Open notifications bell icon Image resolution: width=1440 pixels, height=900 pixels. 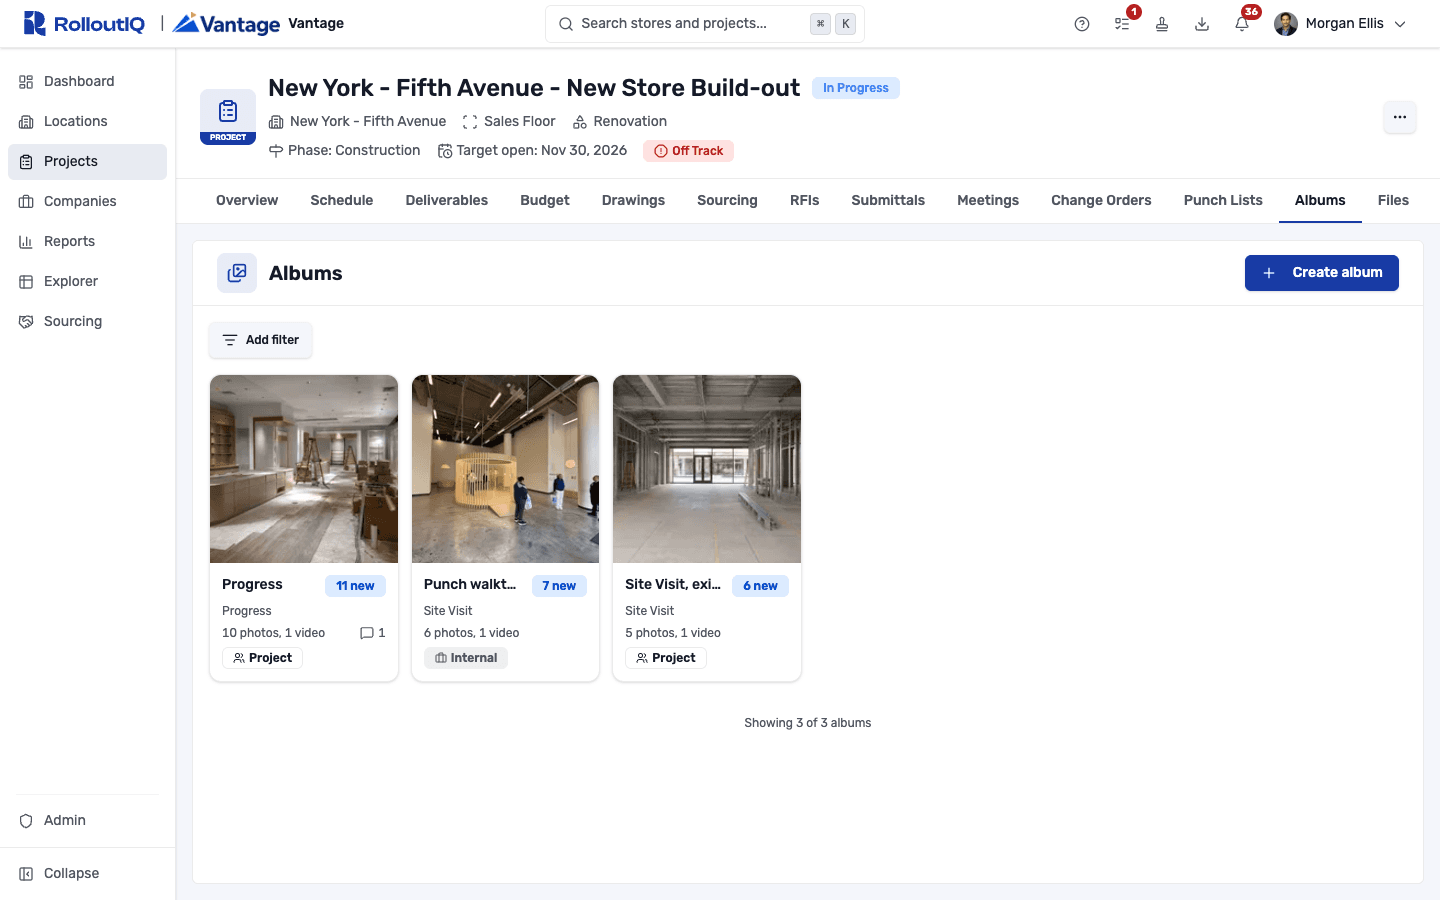coord(1242,24)
